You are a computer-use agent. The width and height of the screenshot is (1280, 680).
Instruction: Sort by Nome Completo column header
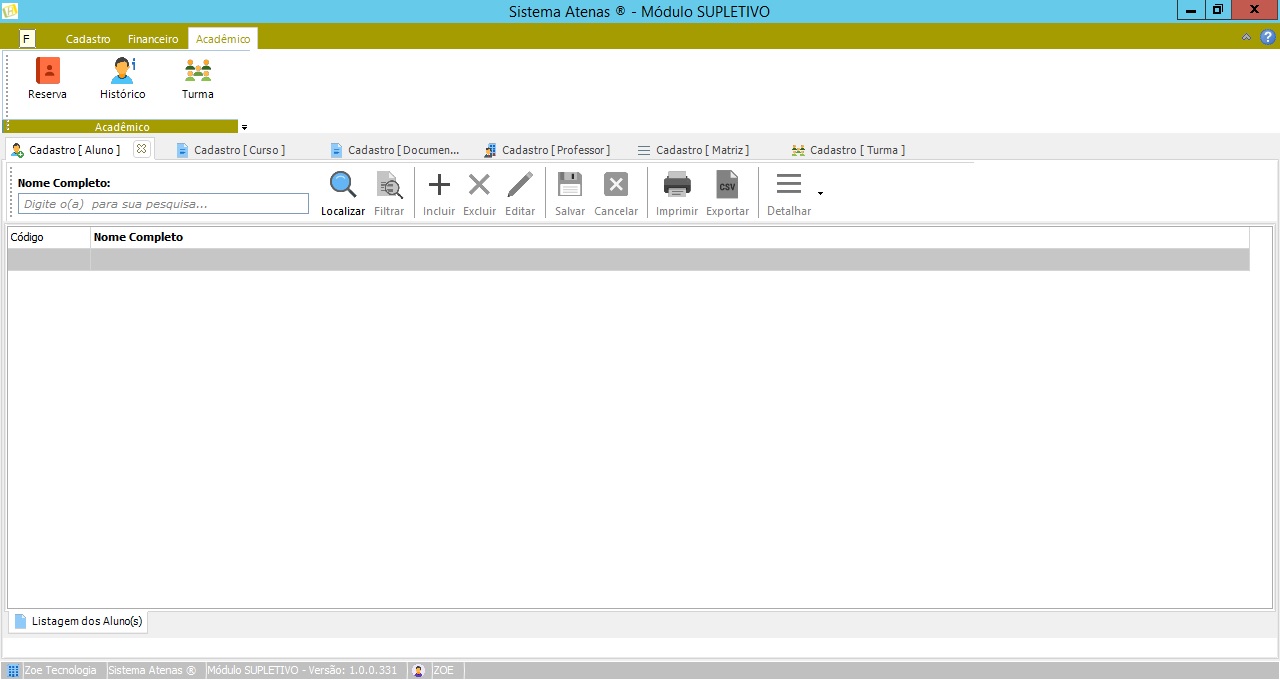[x=670, y=237]
